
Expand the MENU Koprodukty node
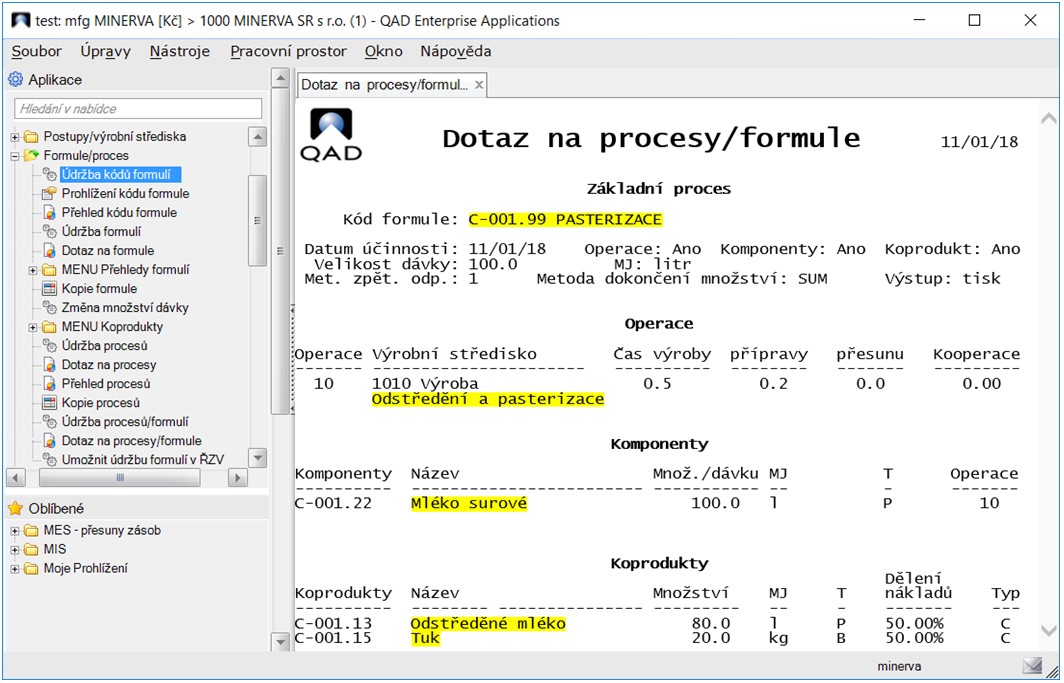pos(33,327)
